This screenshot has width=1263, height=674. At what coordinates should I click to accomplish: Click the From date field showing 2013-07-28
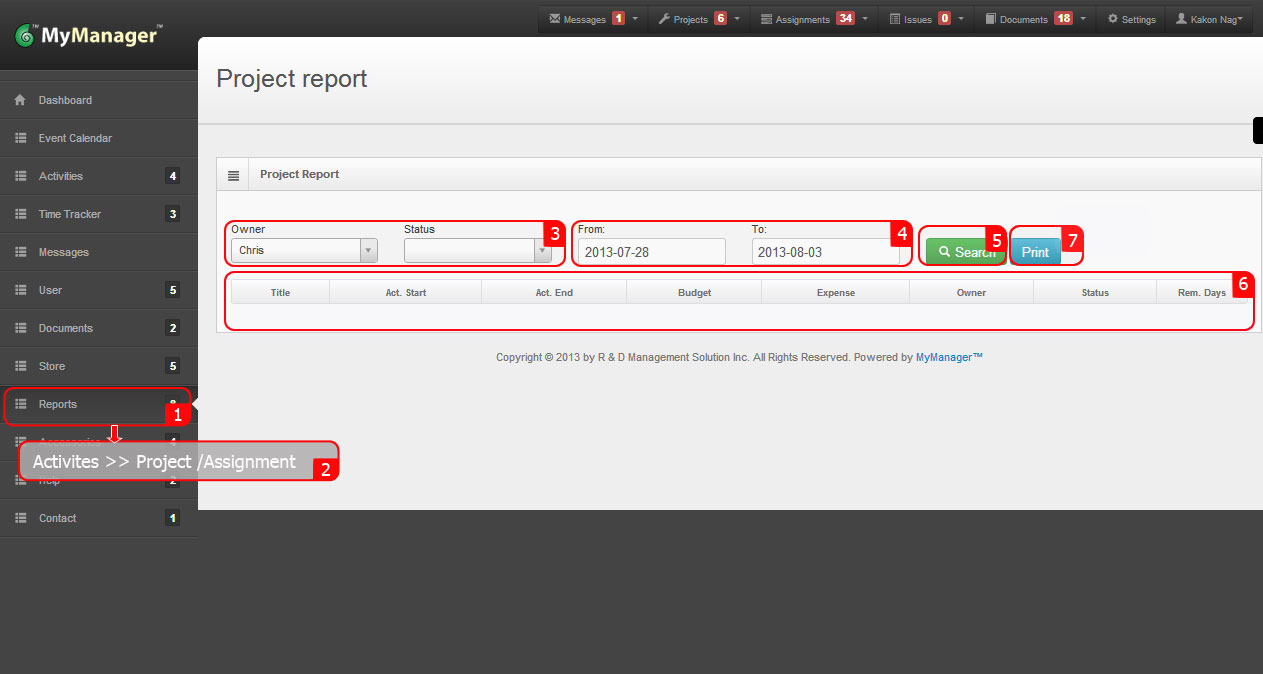(x=650, y=252)
